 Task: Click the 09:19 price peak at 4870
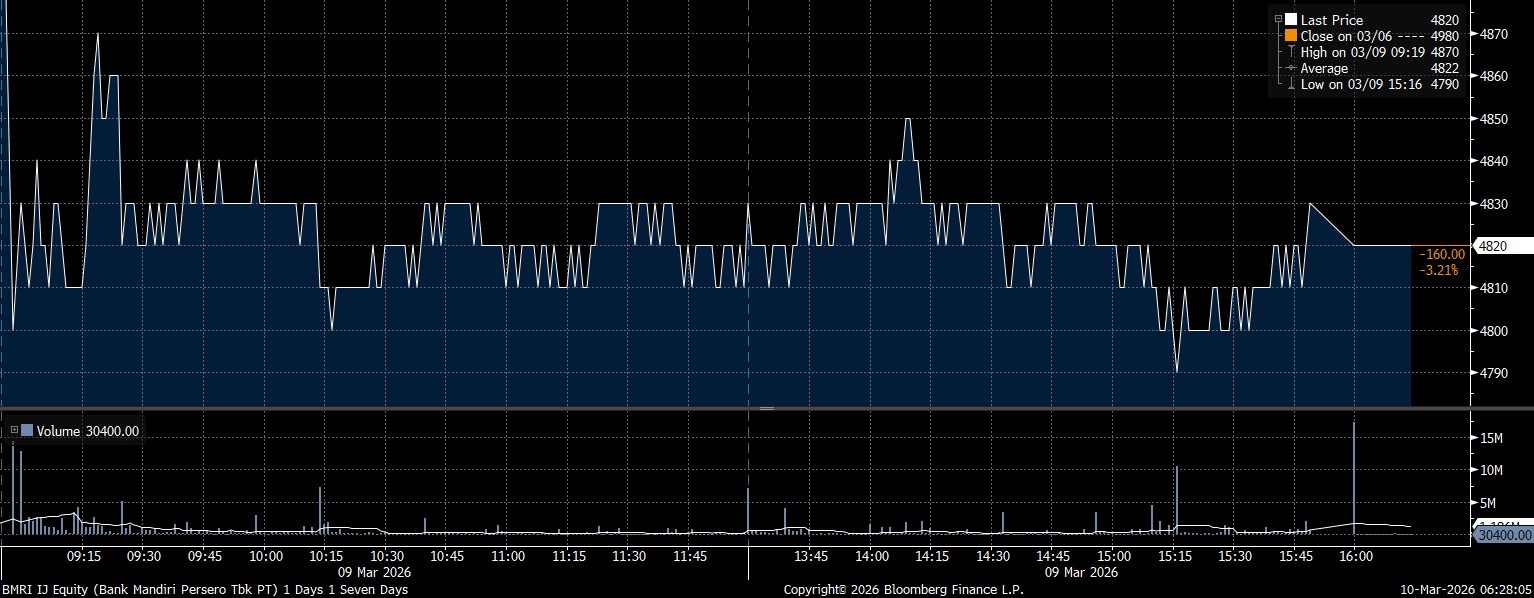(x=97, y=34)
